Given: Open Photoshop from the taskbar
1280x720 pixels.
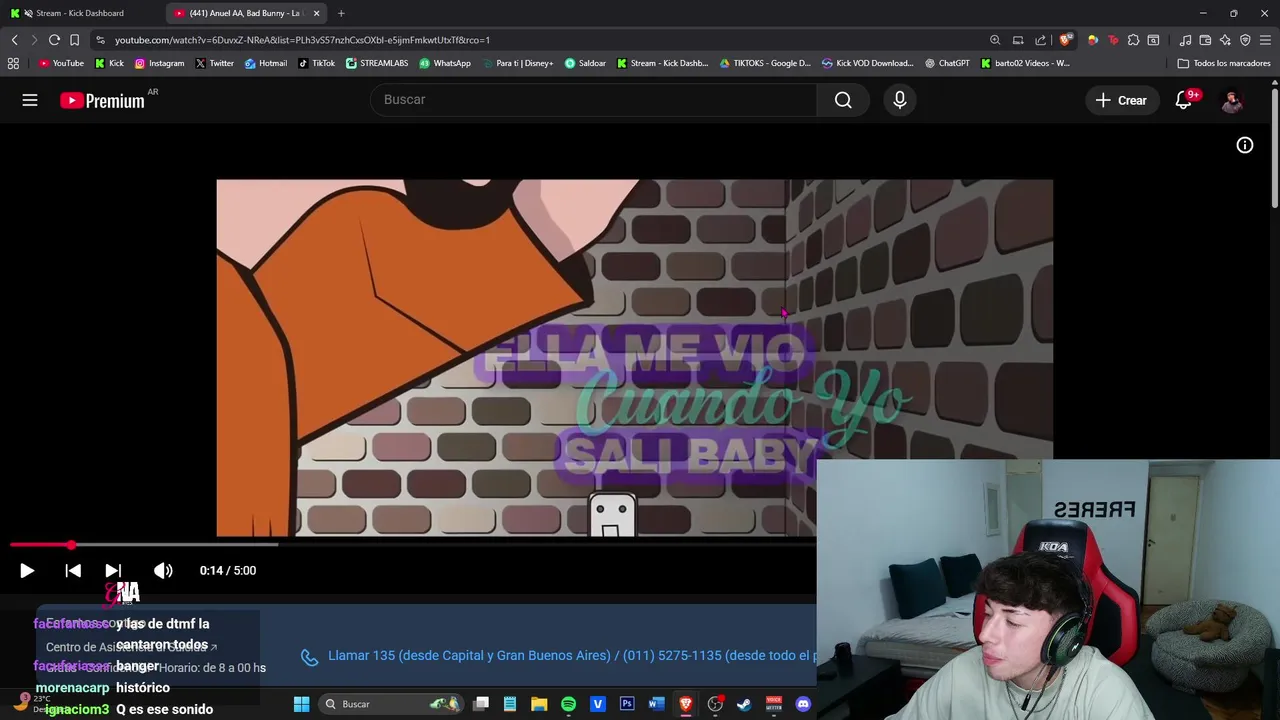Looking at the screenshot, I should tap(627, 704).
